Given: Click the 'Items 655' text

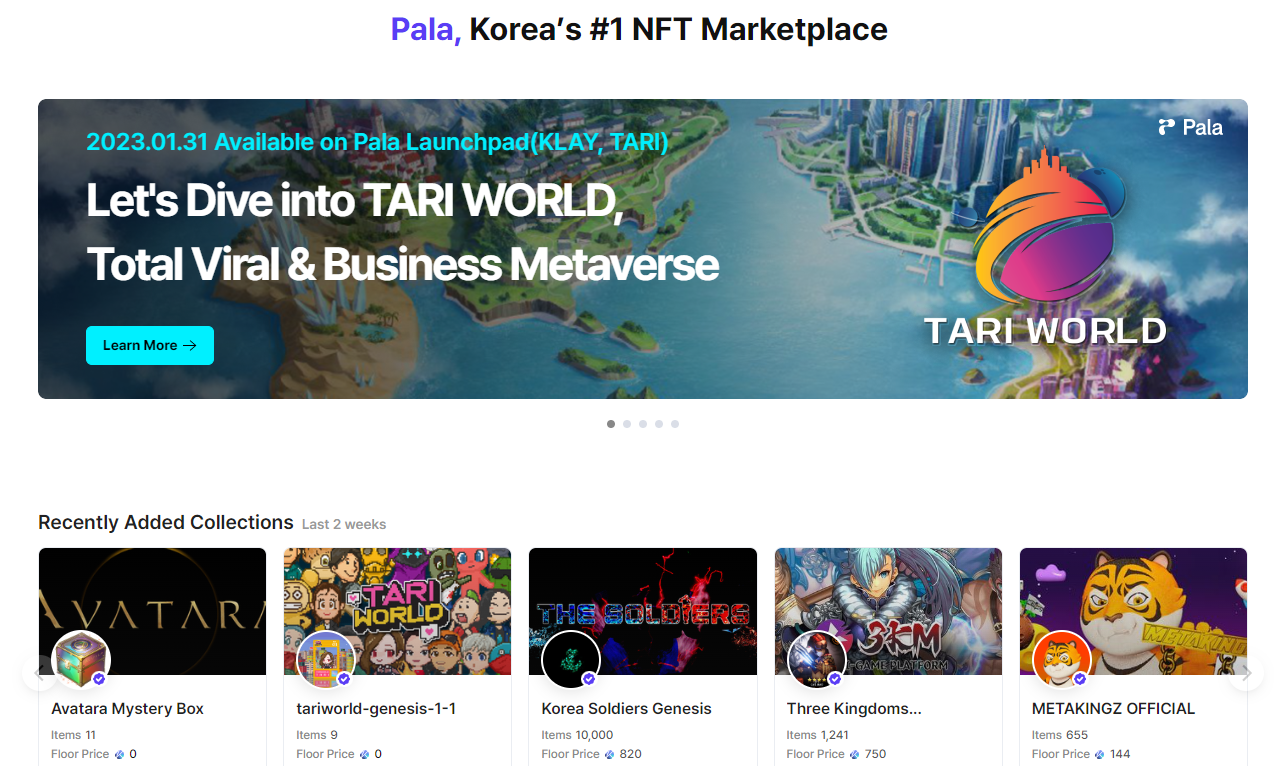Looking at the screenshot, I should [x=1060, y=735].
